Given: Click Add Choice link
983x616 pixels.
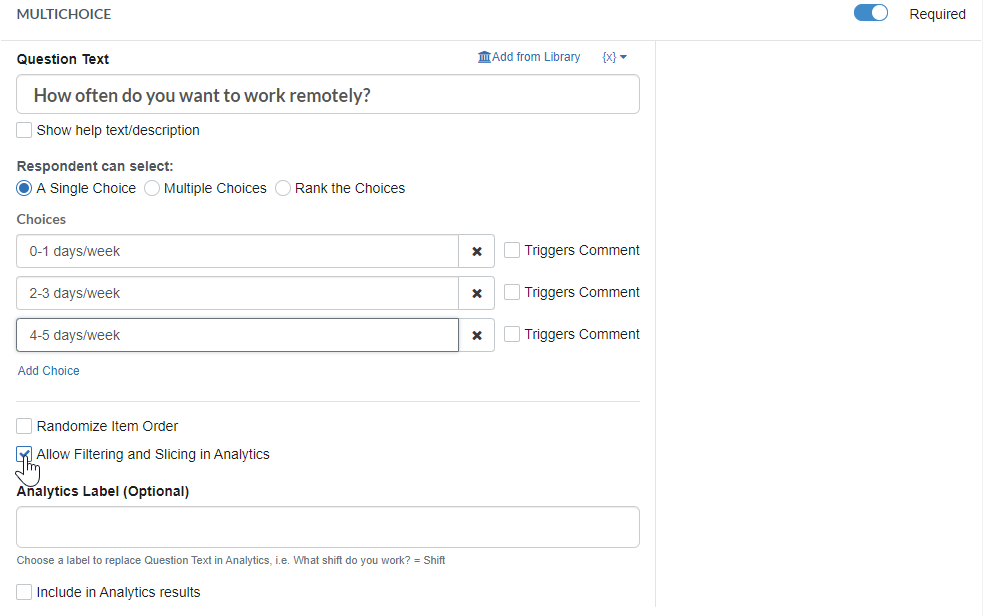Looking at the screenshot, I should tap(49, 371).
